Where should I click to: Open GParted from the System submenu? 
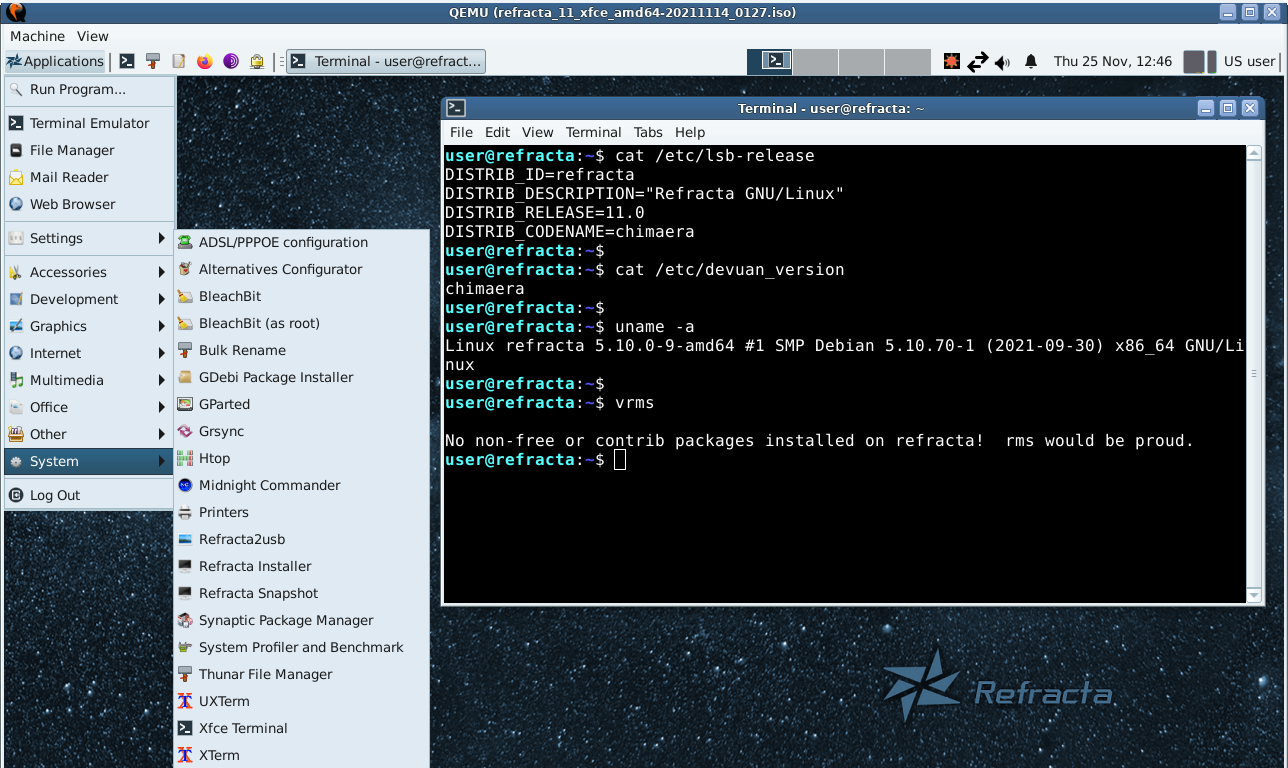tap(302, 404)
